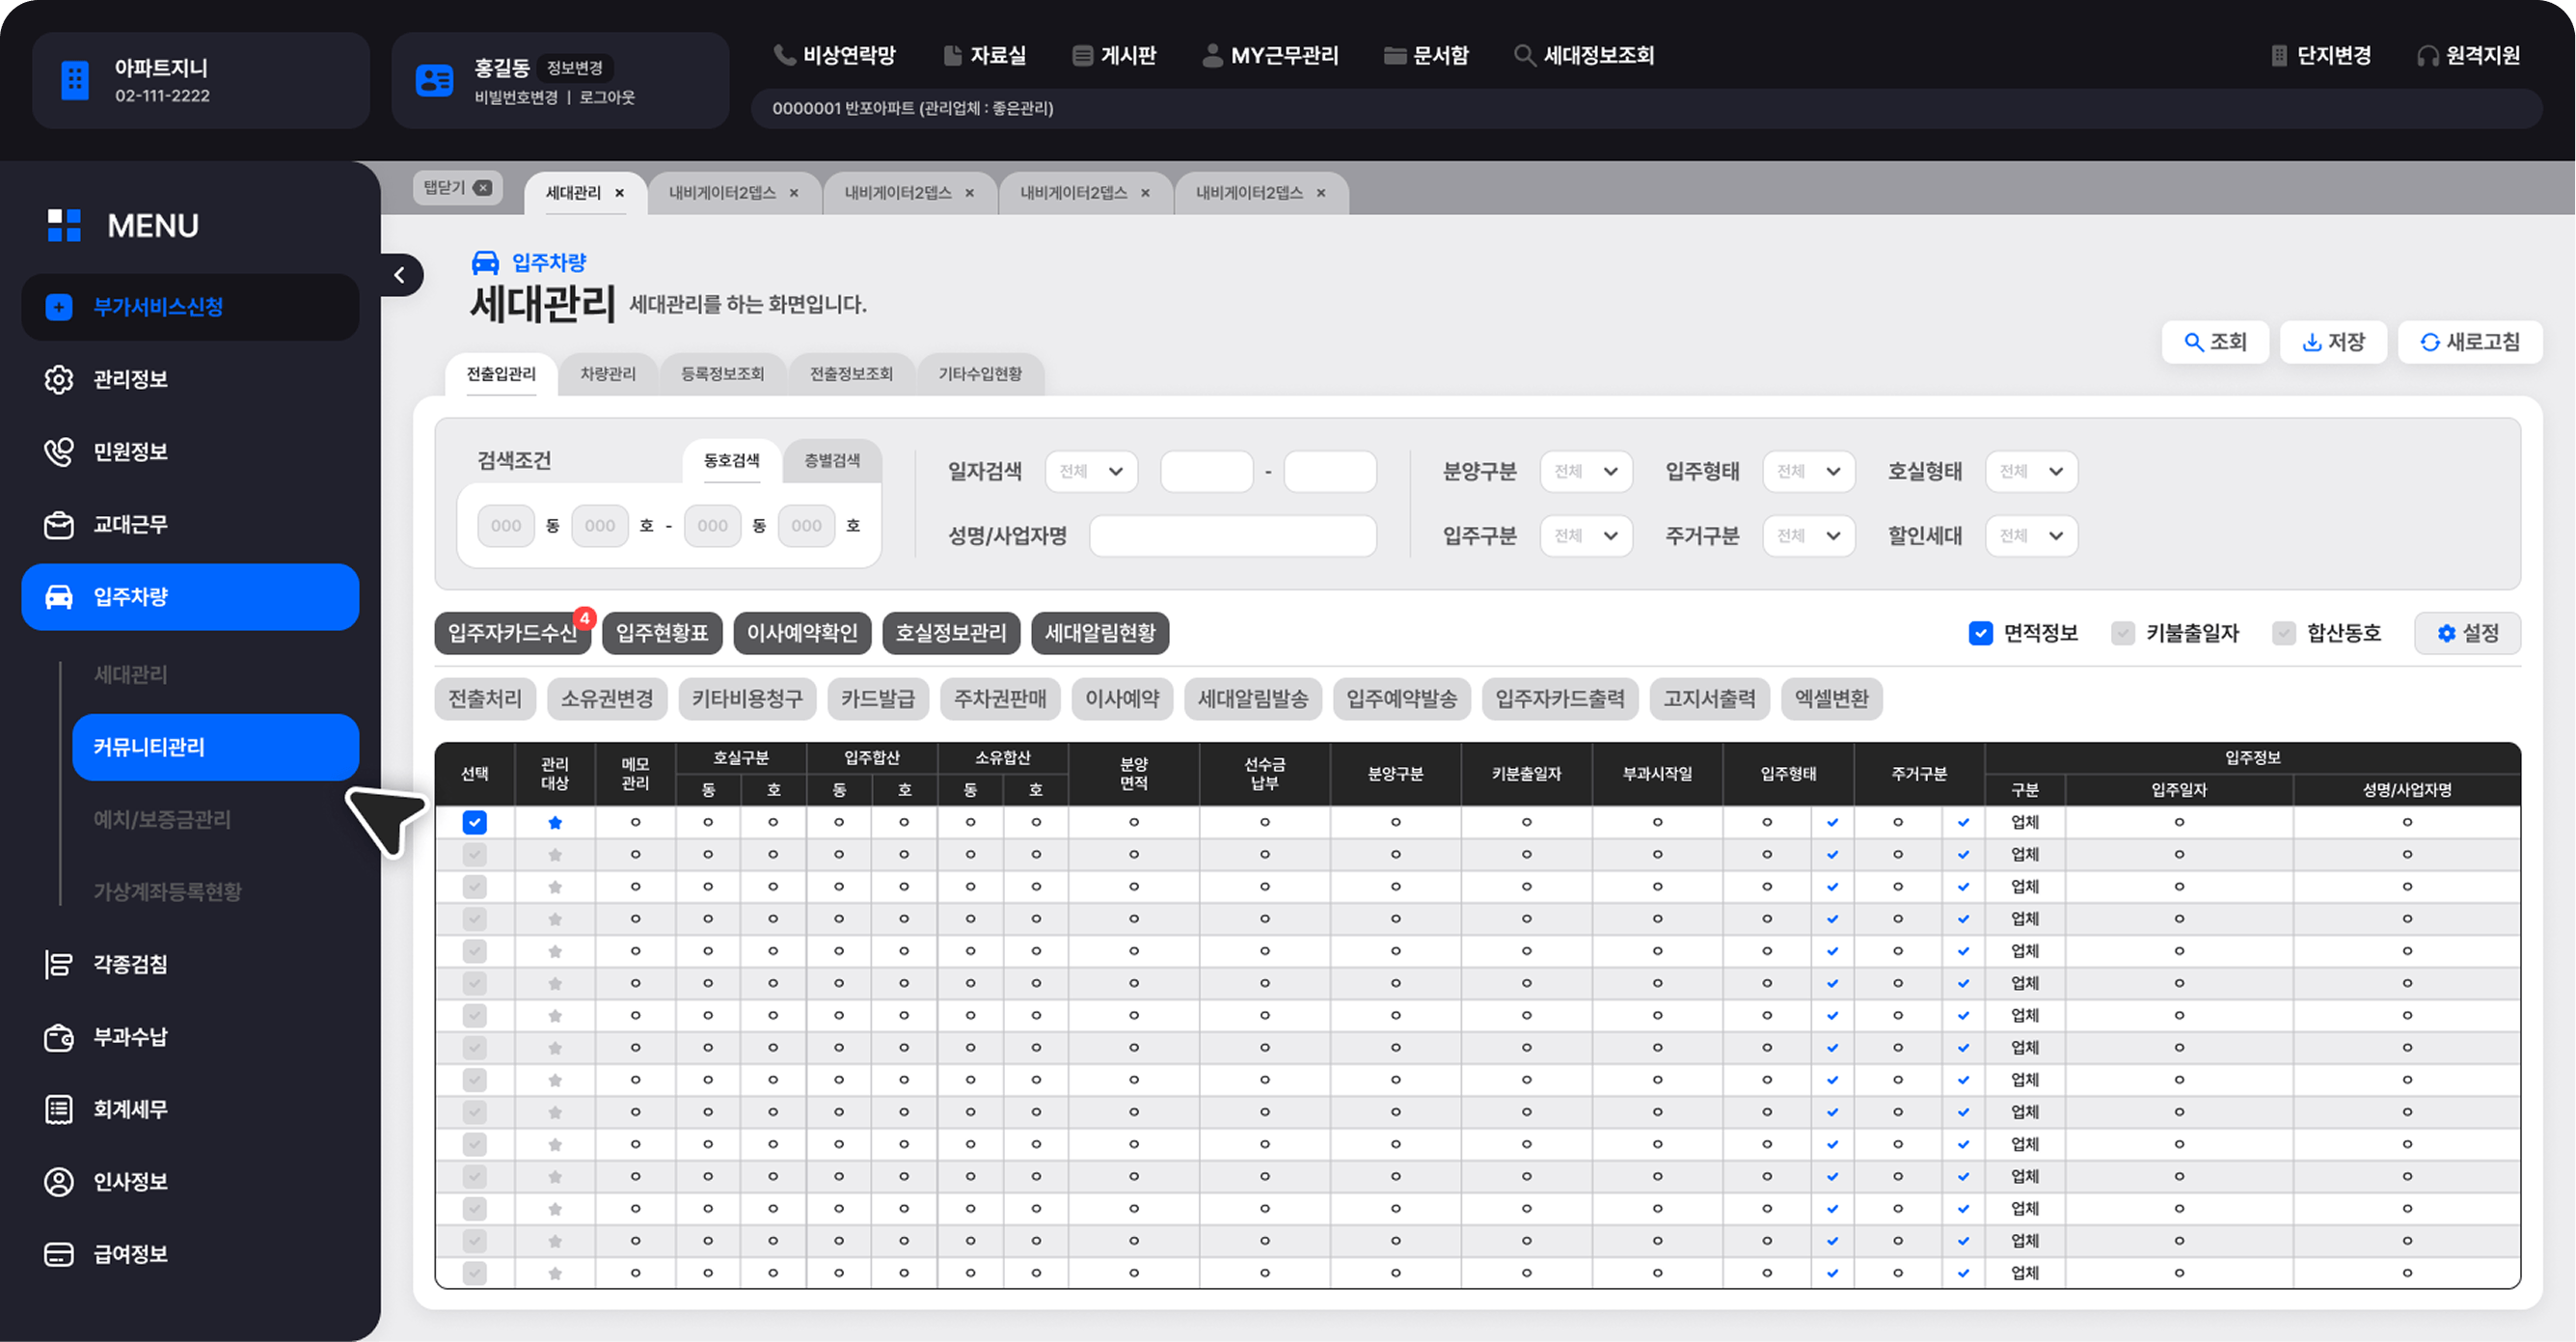The image size is (2576, 1342).
Task: Click the 저장 save button
Action: pos(2333,342)
